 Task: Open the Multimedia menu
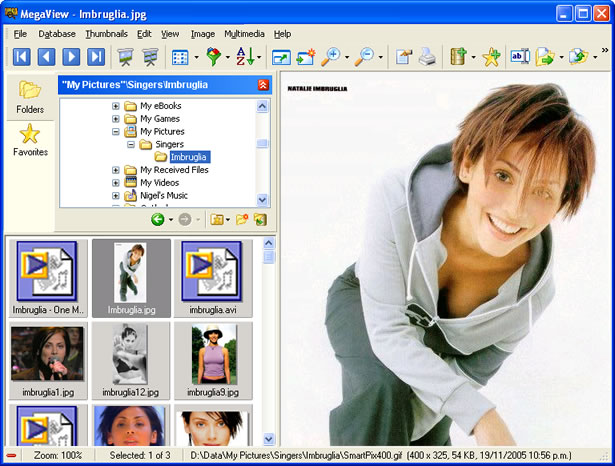pyautogui.click(x=244, y=33)
